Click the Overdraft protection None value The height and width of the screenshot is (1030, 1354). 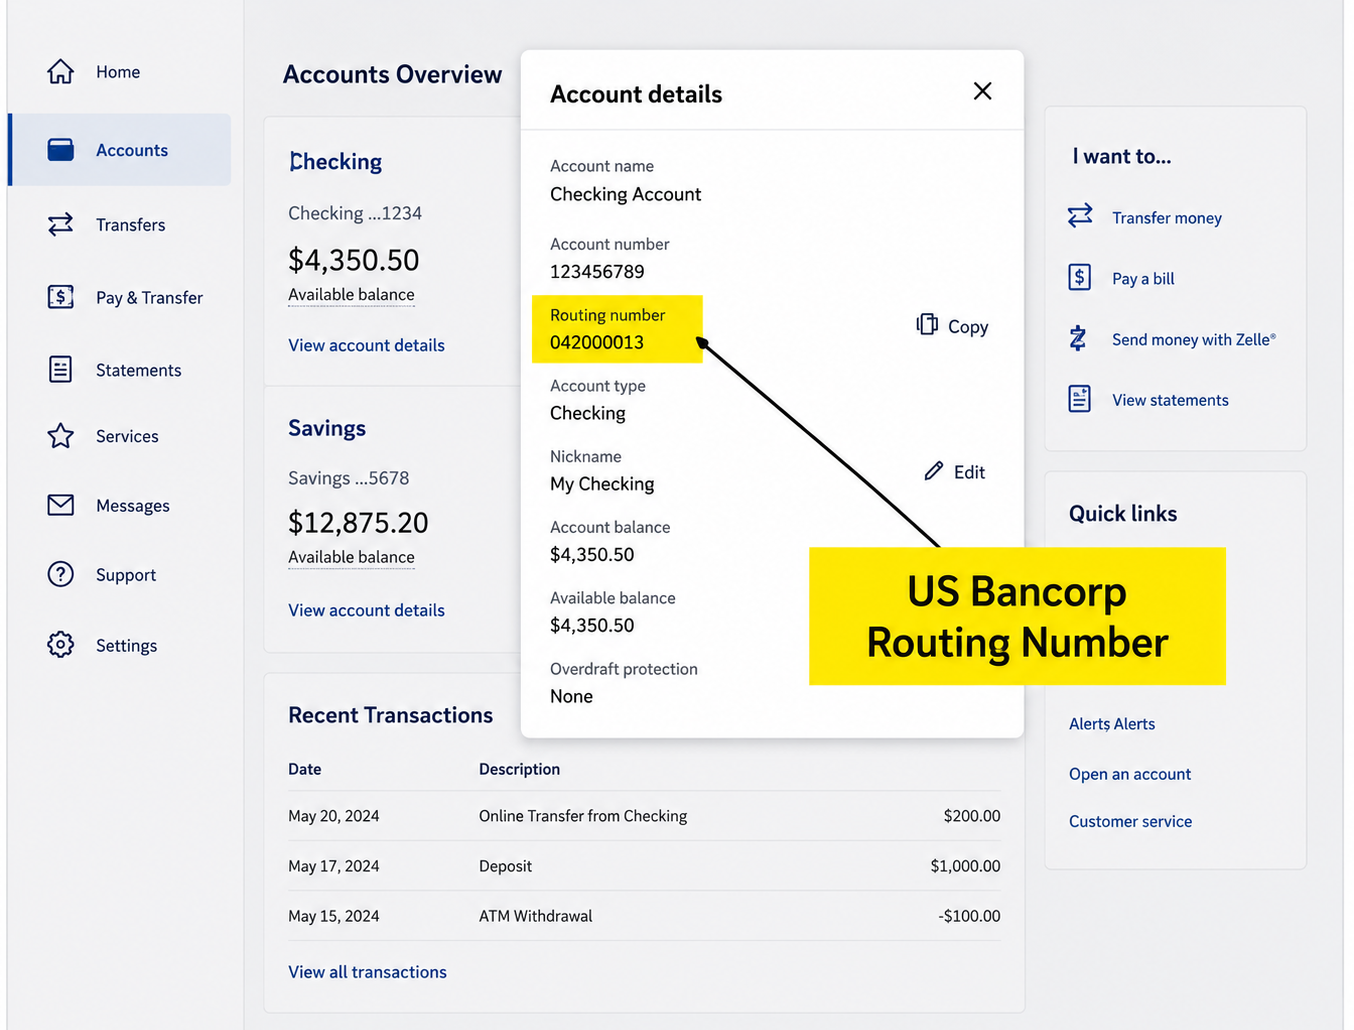(571, 696)
